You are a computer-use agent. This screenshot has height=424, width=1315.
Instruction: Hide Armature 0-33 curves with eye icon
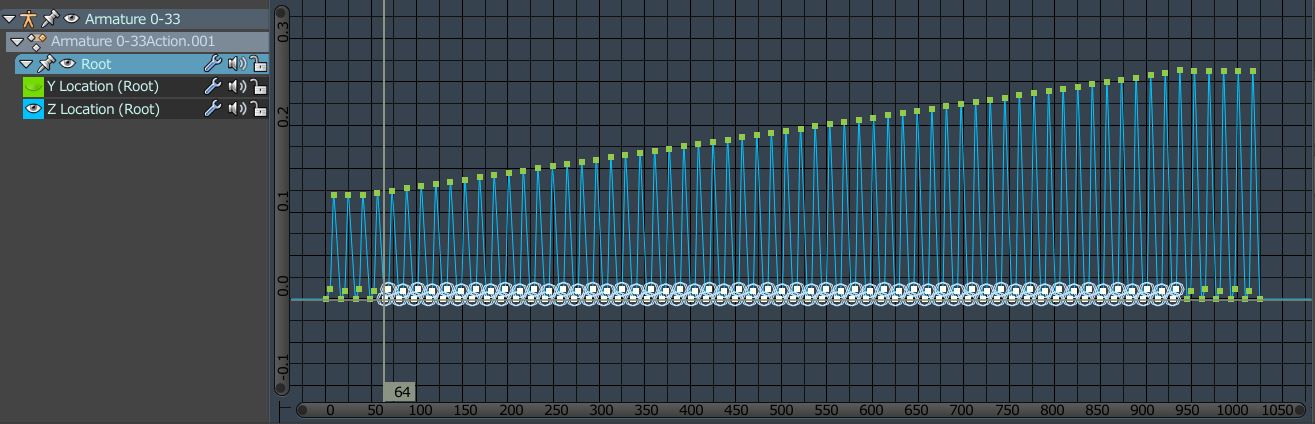pyautogui.click(x=71, y=19)
